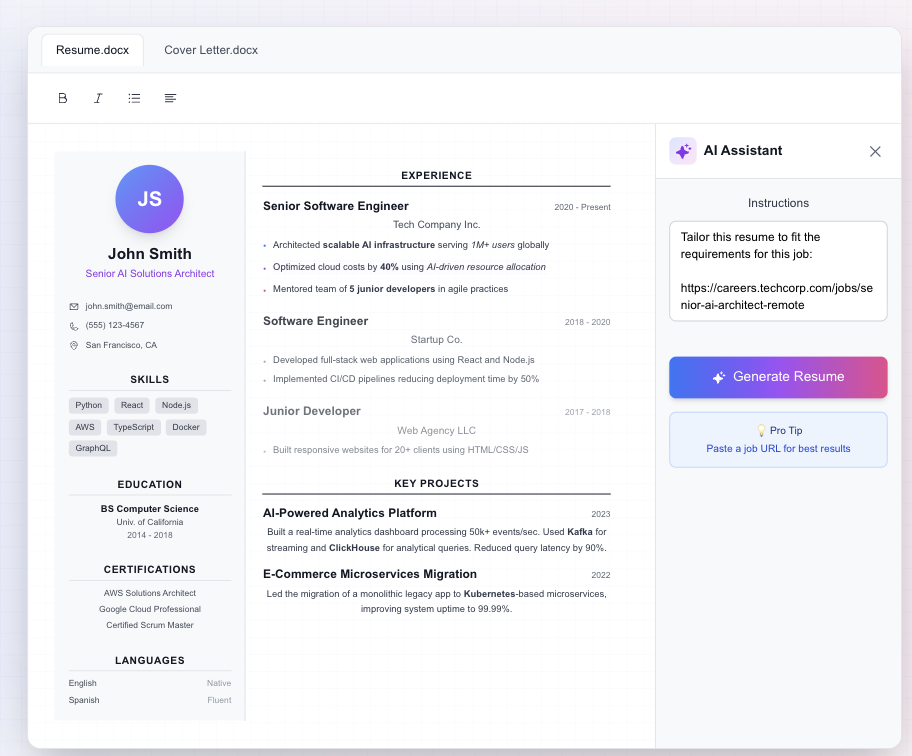This screenshot has width=912, height=756.
Task: Click the location pin icon
Action: click(x=74, y=345)
